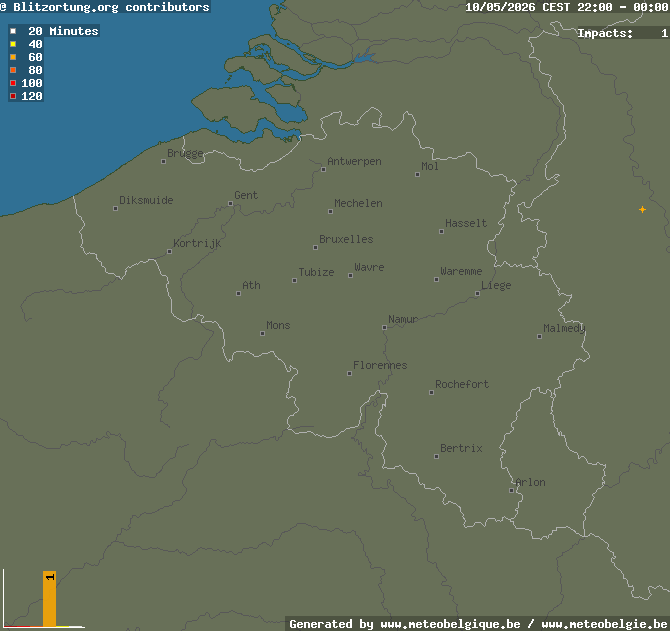
Task: Click the Wavre city marker square
Action: pyautogui.click(x=350, y=276)
